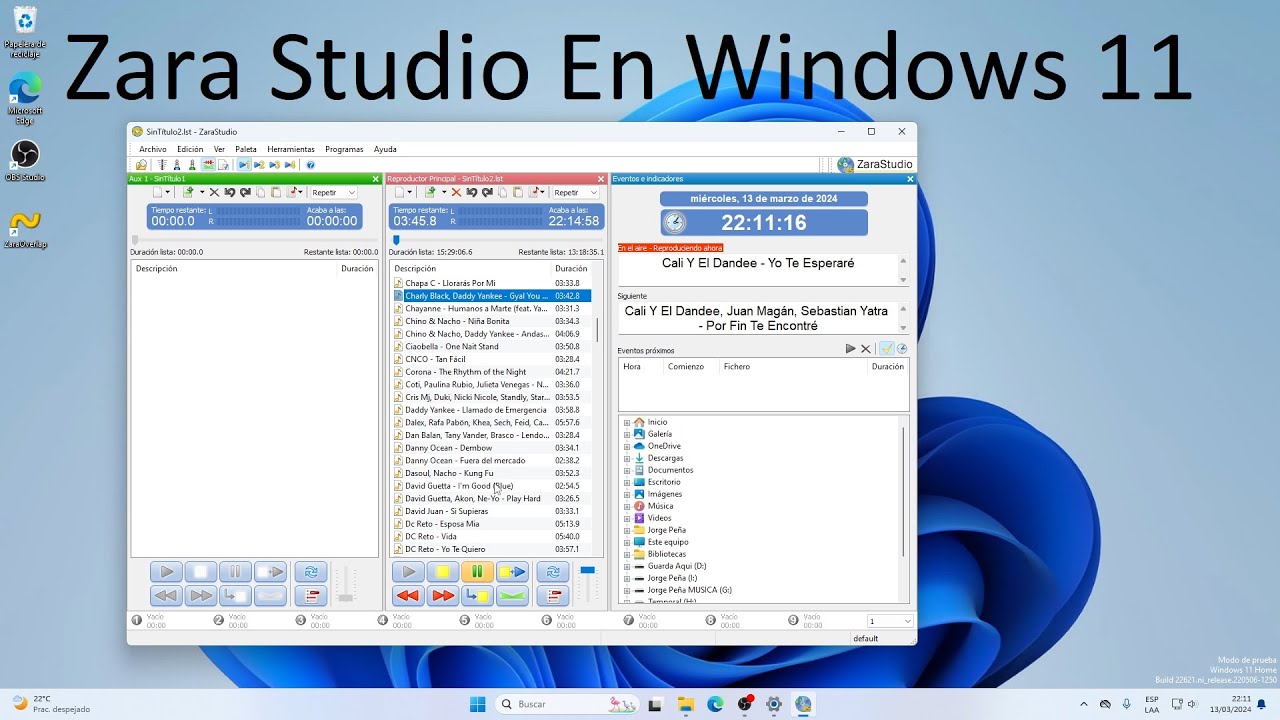Open the palette number dropdown showing 1
Viewport: 1280px width, 720px height.
pyautogui.click(x=890, y=621)
